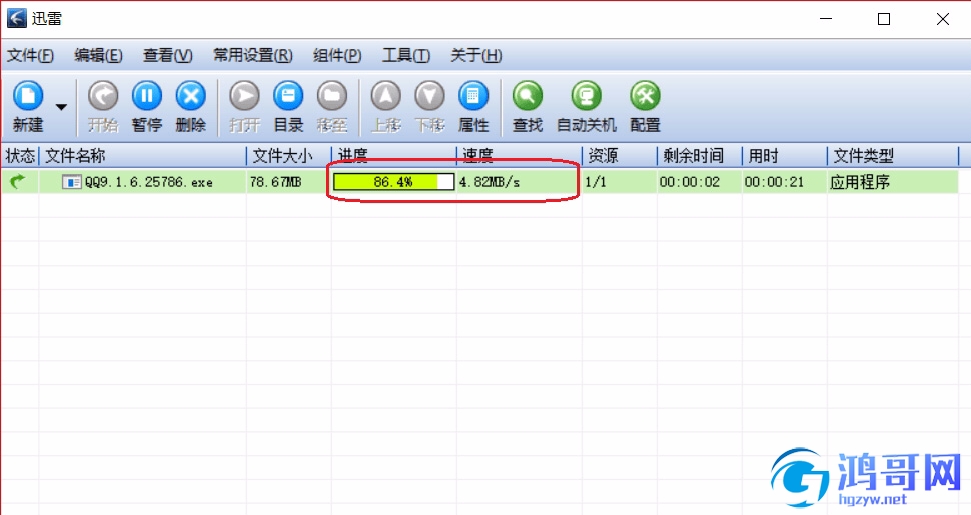Open the 组件(P) menu
This screenshot has height=515, width=971.
click(337, 56)
